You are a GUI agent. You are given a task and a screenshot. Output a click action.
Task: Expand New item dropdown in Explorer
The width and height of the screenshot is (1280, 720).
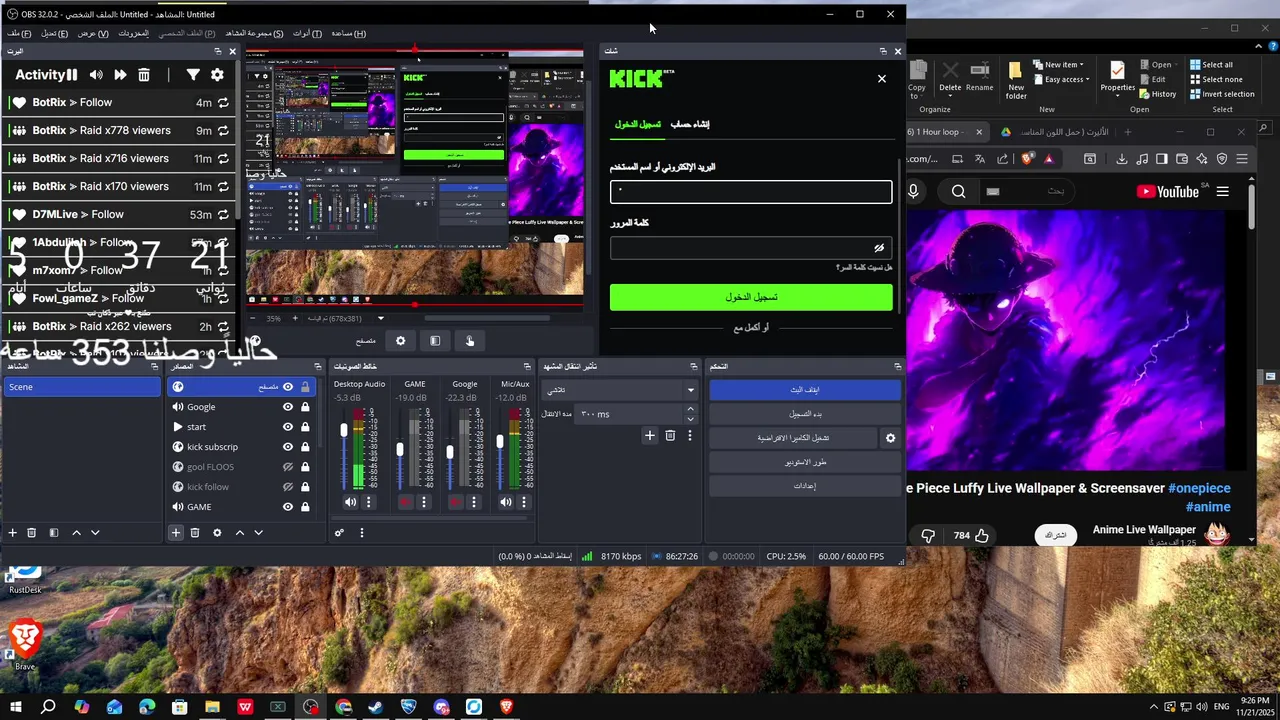coord(1061,65)
